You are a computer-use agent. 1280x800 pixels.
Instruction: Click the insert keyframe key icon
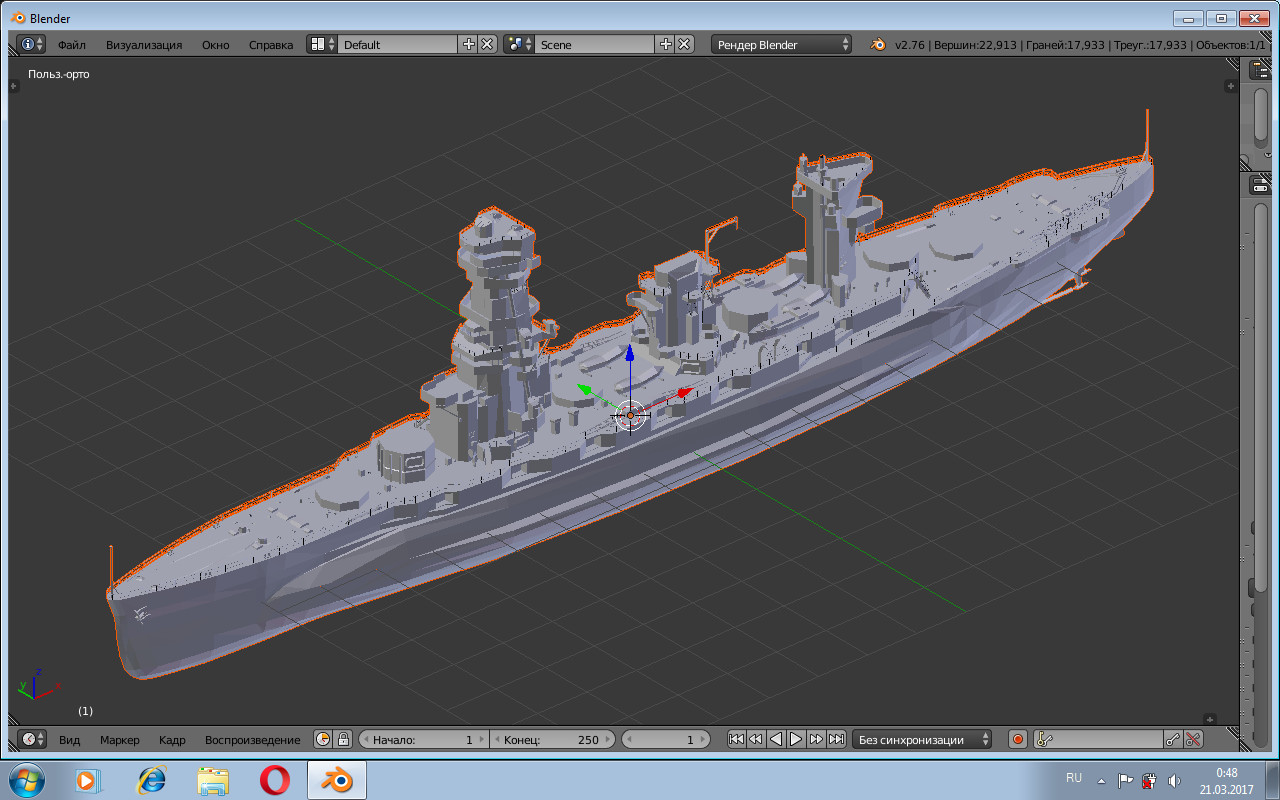[x=1173, y=739]
